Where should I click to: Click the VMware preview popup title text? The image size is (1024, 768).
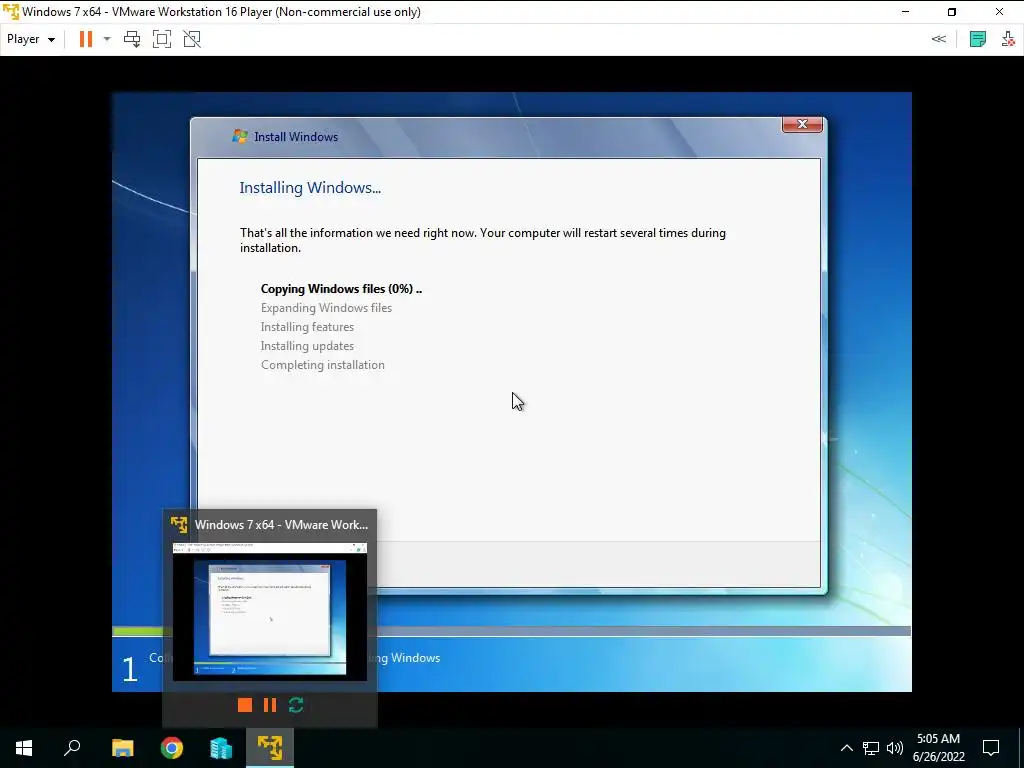pos(281,524)
